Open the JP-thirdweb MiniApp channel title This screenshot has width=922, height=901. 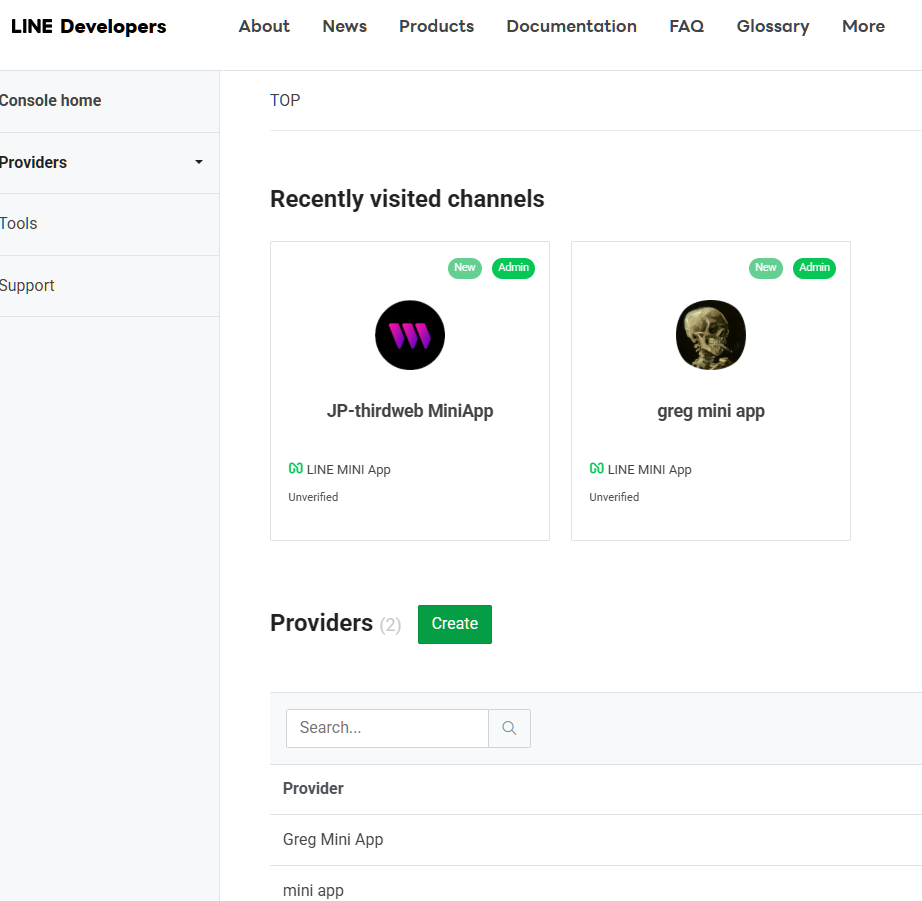coord(410,411)
